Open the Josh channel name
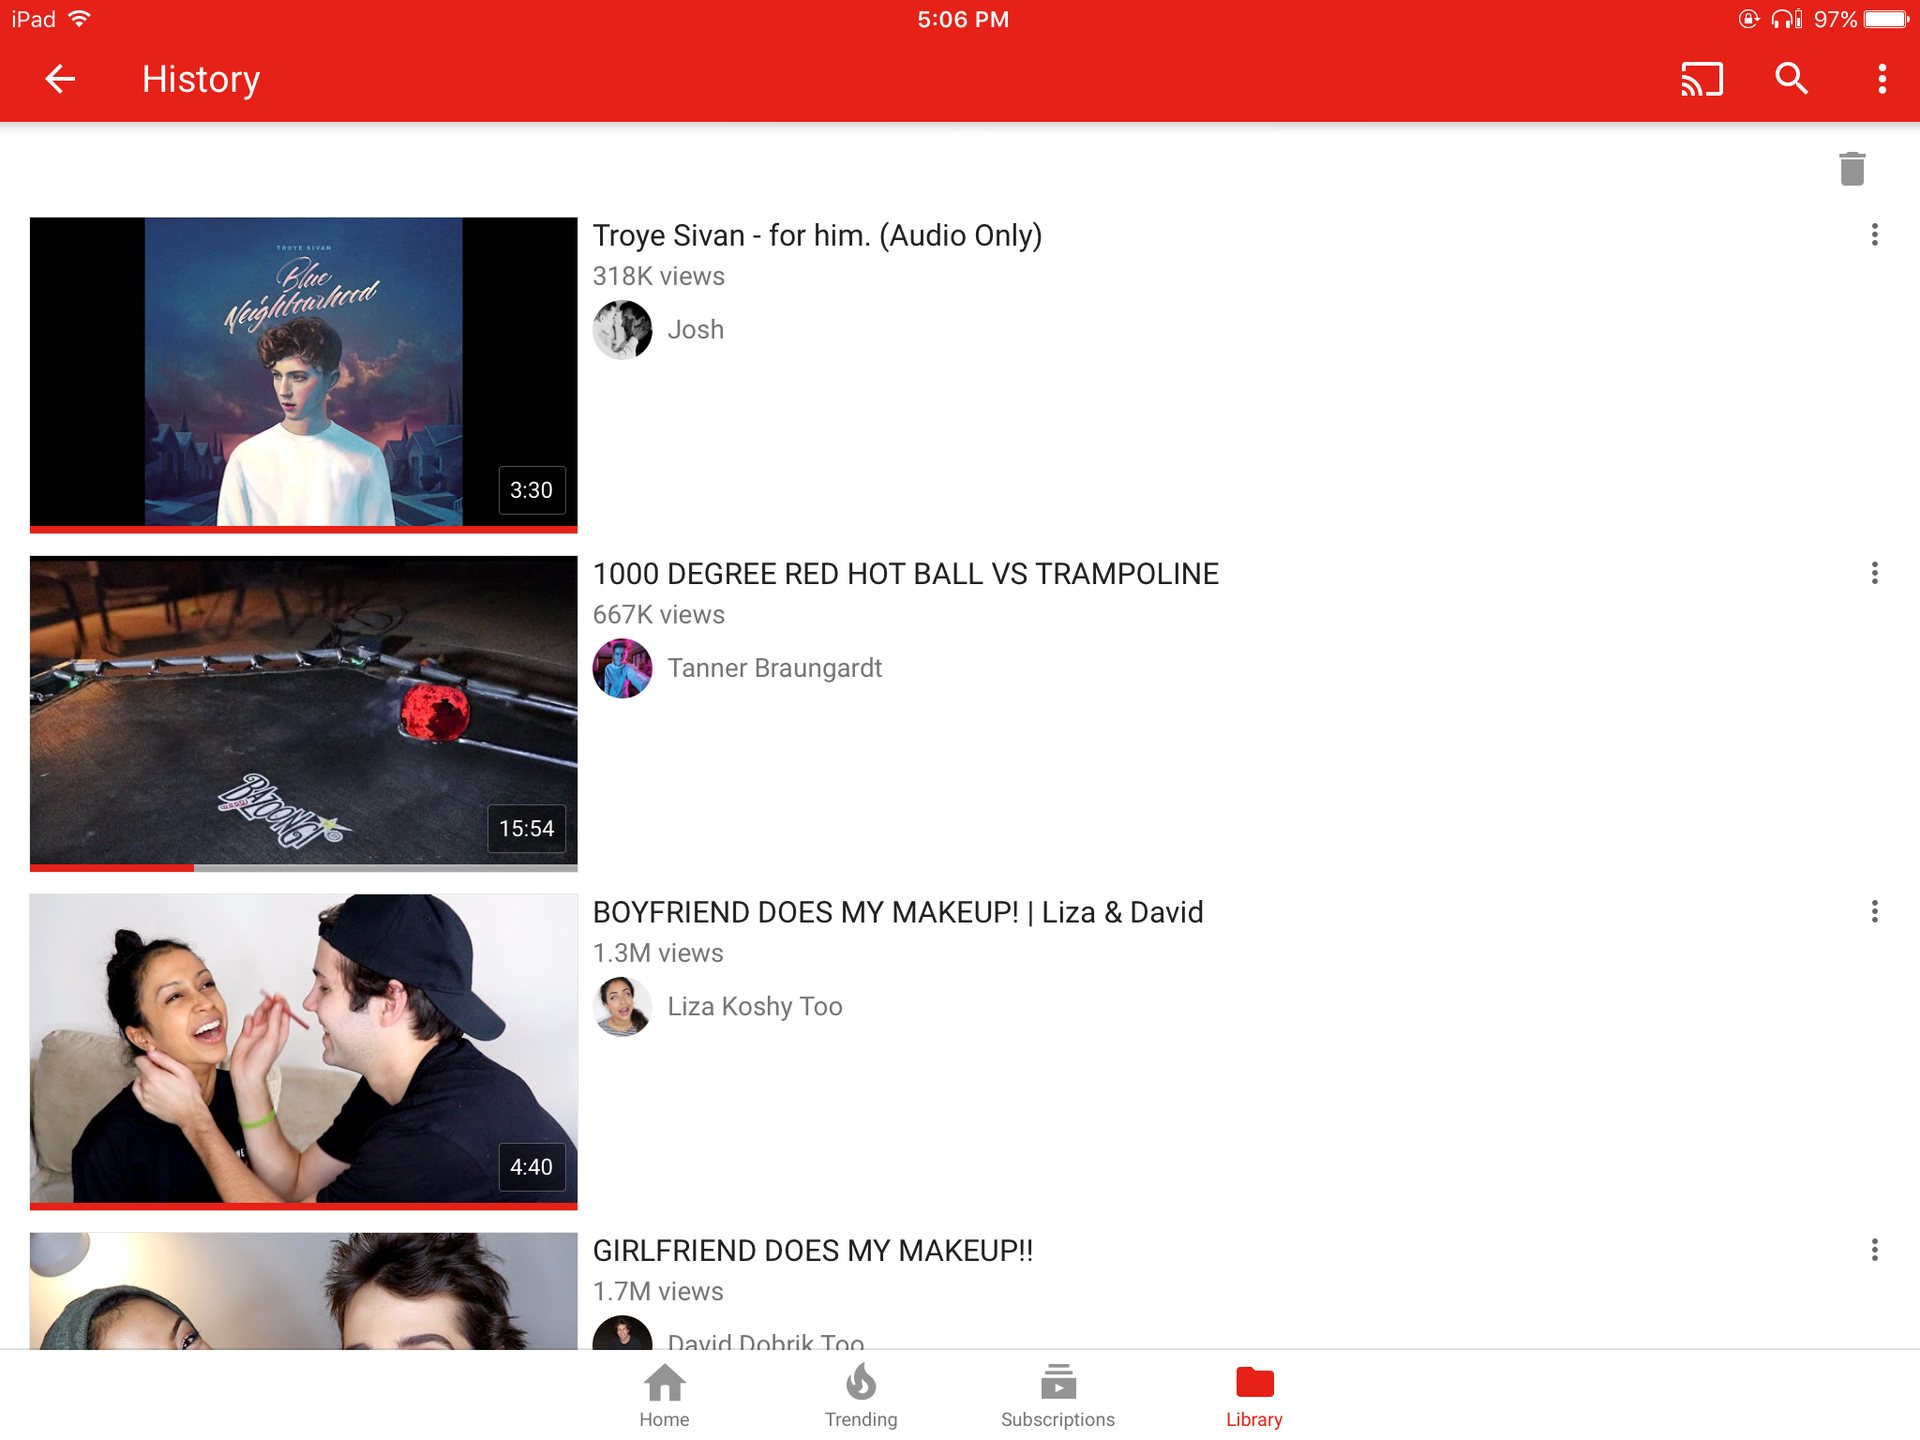The image size is (1920, 1440). (x=696, y=330)
